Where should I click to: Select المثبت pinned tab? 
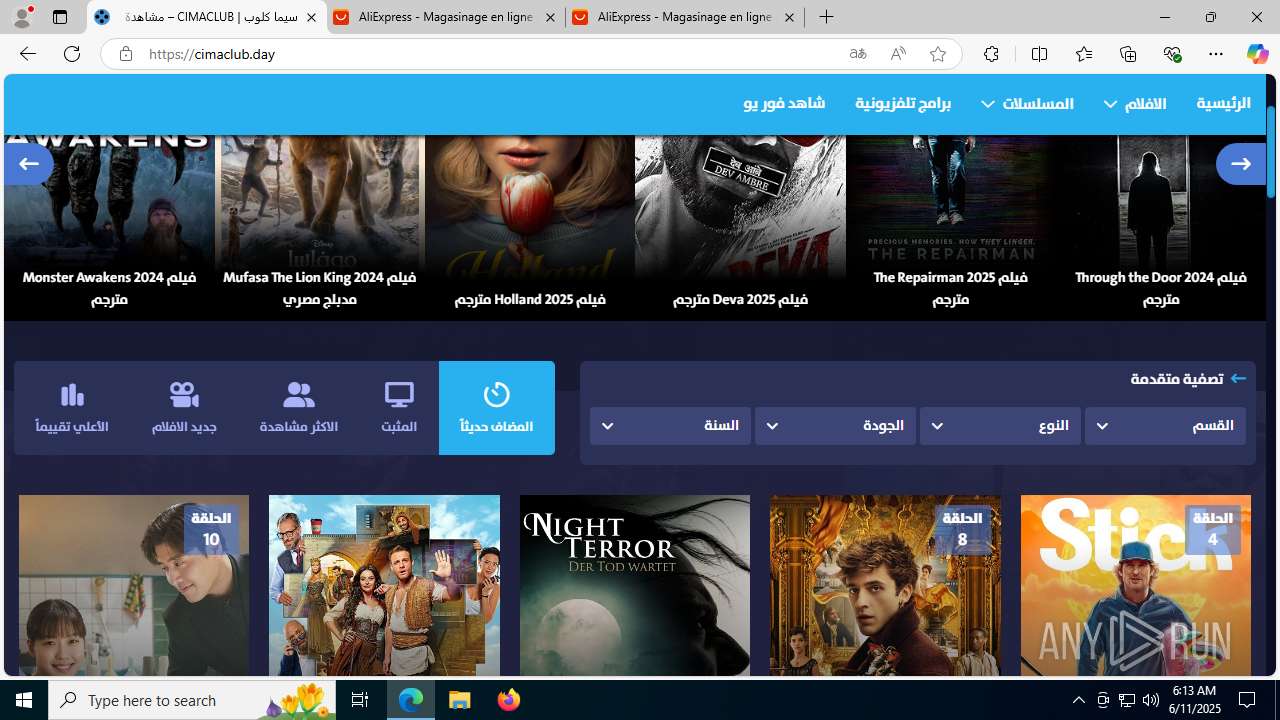coord(399,408)
